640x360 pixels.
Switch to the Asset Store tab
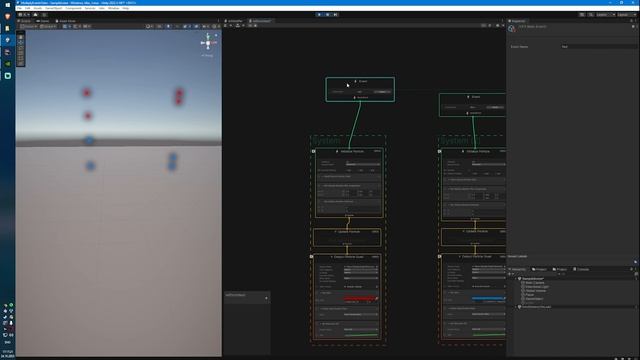coord(66,21)
